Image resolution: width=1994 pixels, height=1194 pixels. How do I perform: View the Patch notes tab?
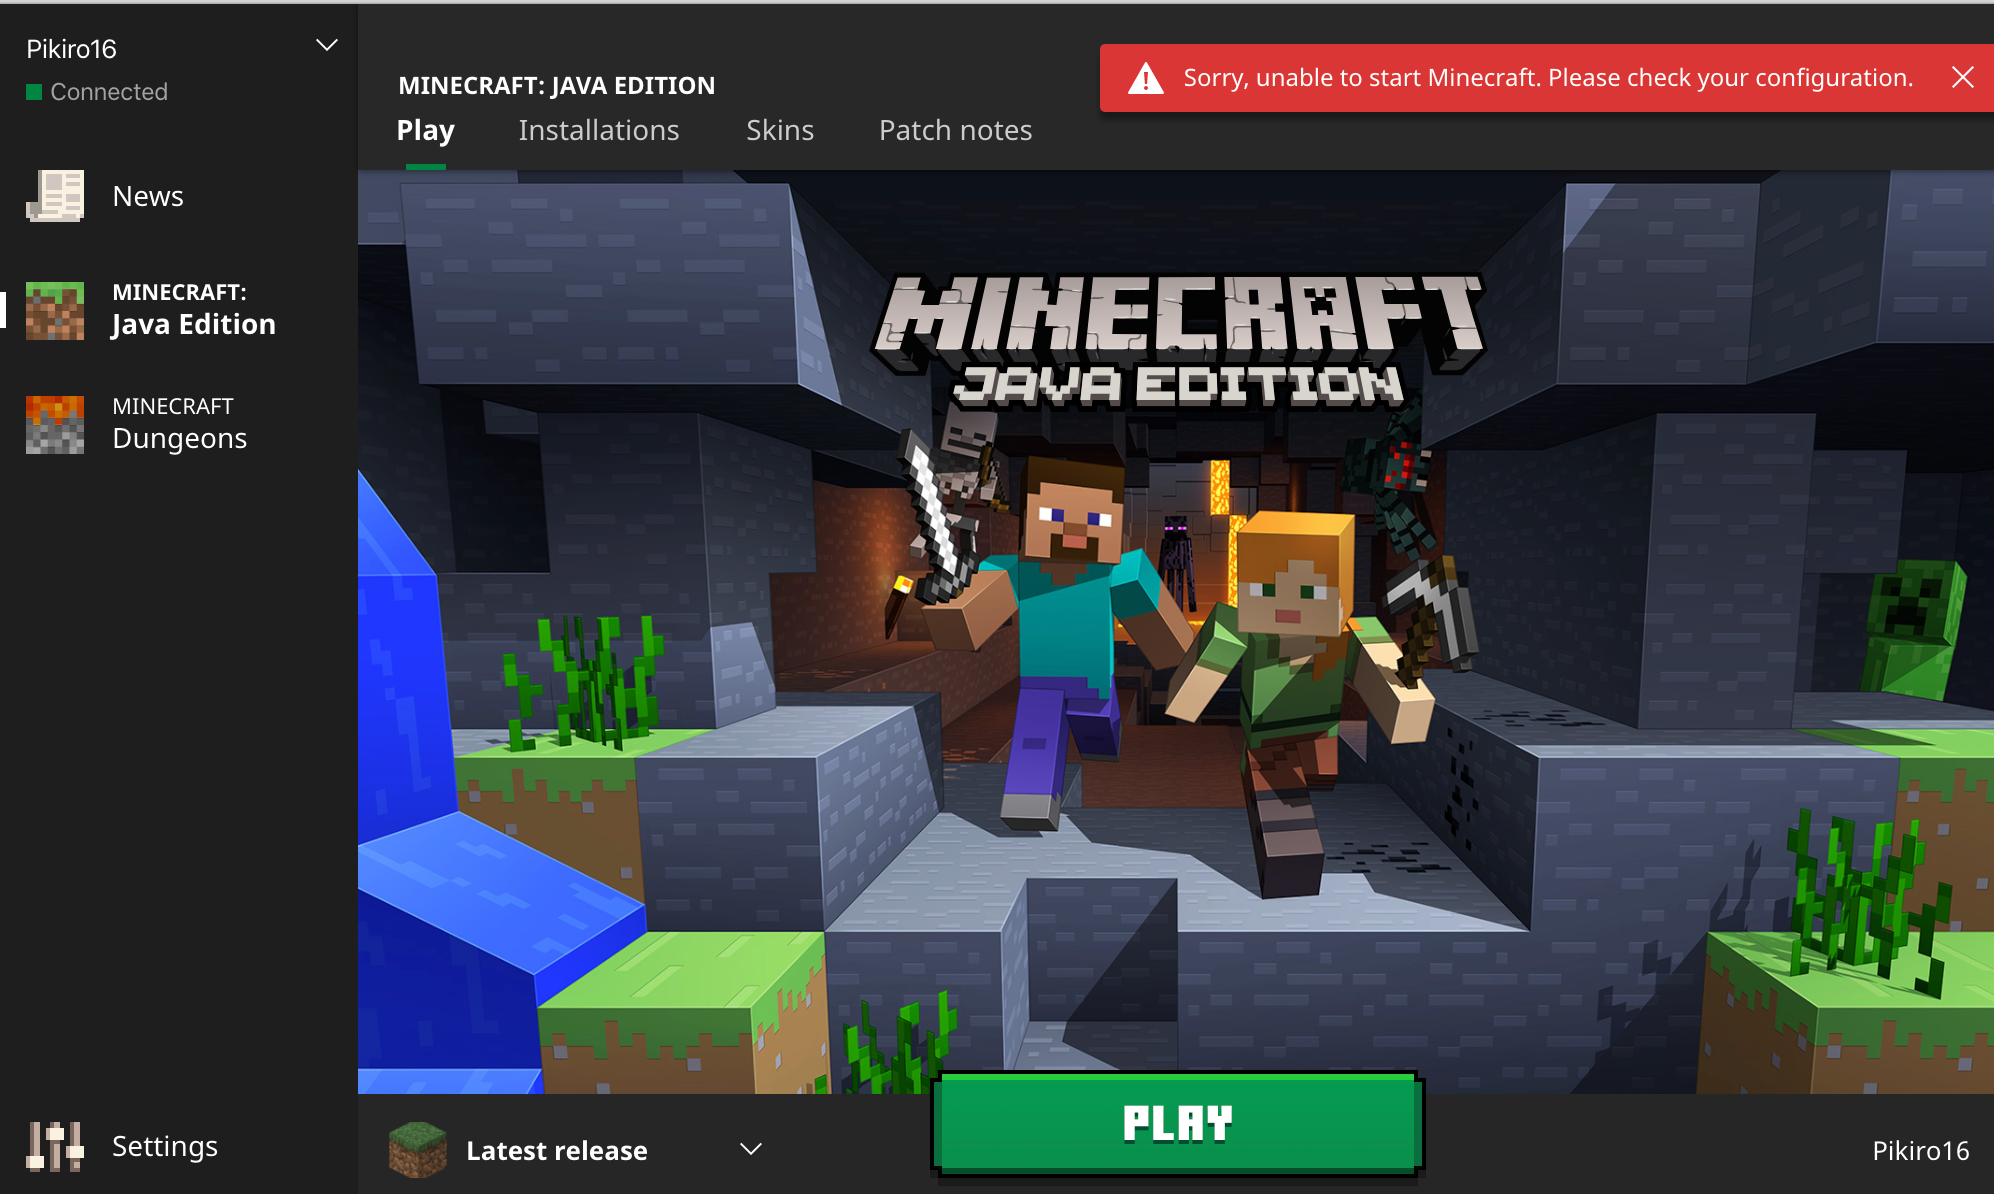[x=955, y=130]
